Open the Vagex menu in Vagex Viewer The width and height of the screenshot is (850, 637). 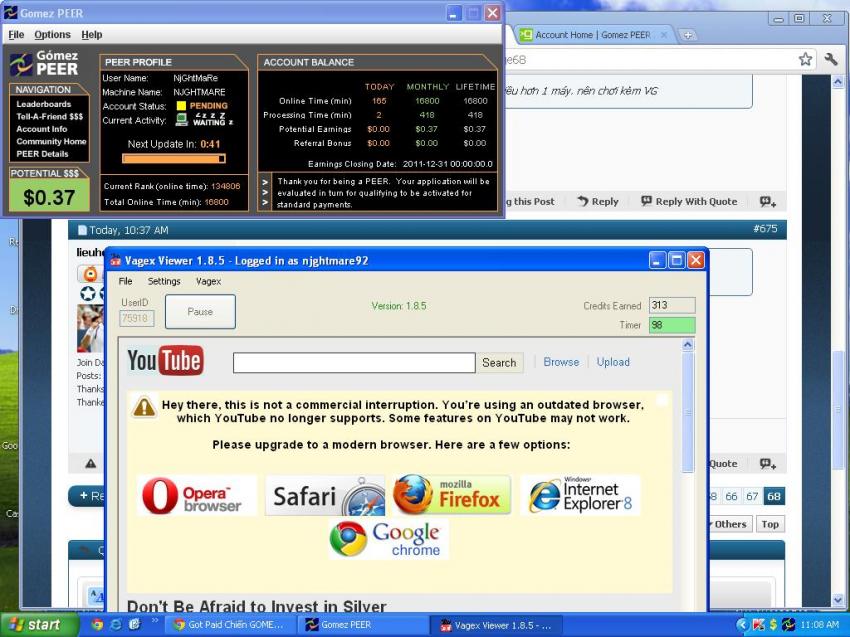(x=208, y=281)
